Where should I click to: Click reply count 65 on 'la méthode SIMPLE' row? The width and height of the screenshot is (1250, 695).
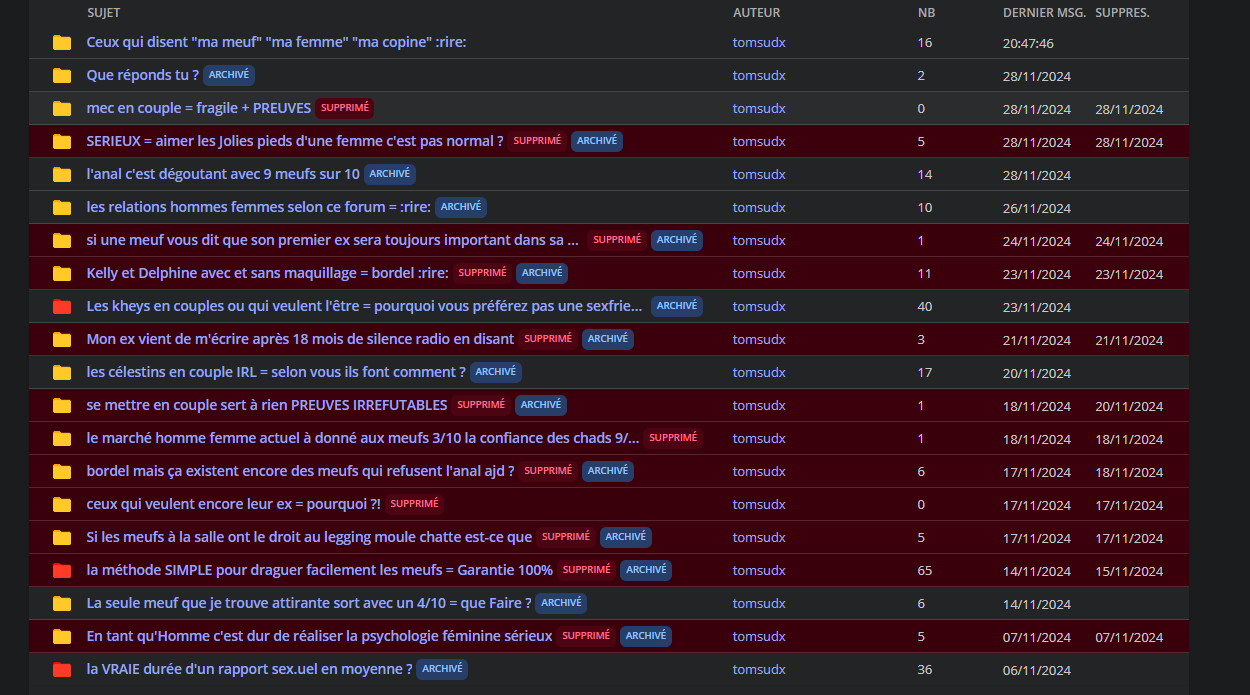925,570
